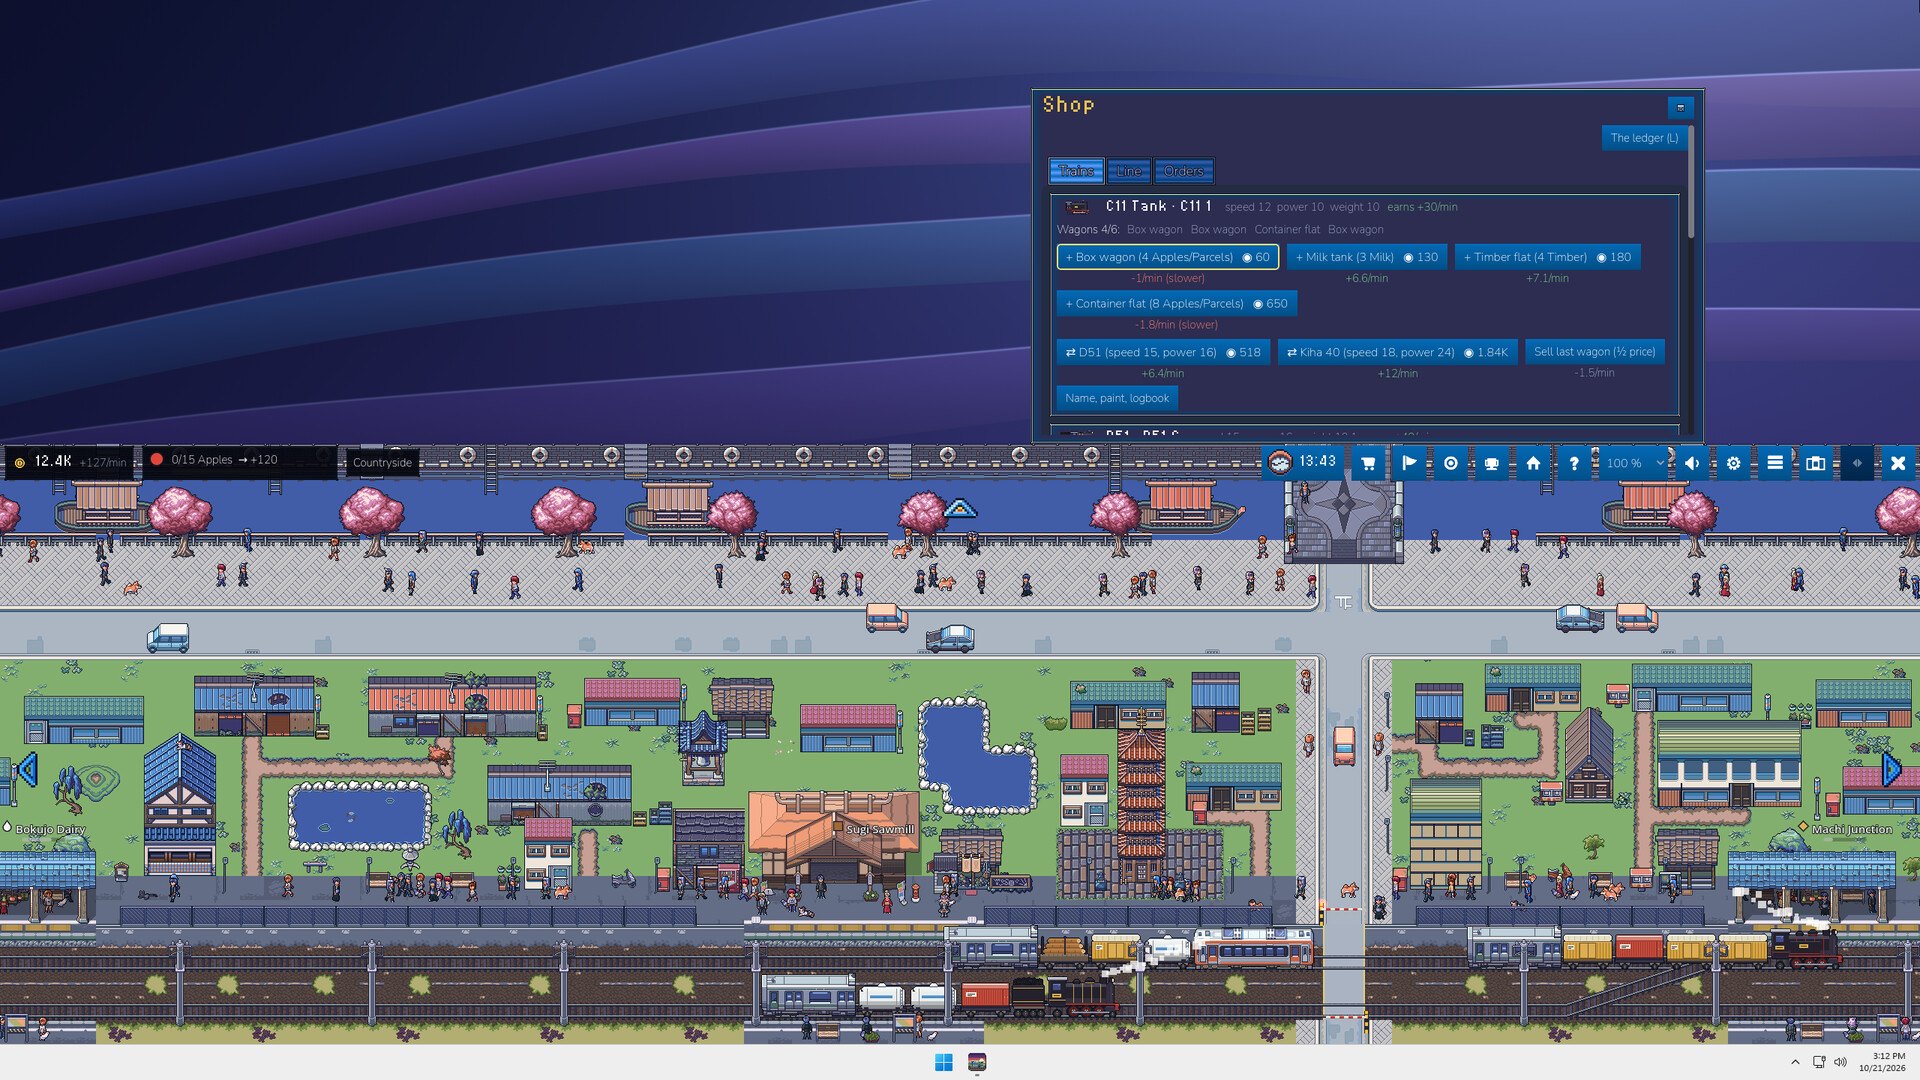Buy Milk tank for 130
1920x1080 pixels.
pos(1366,257)
